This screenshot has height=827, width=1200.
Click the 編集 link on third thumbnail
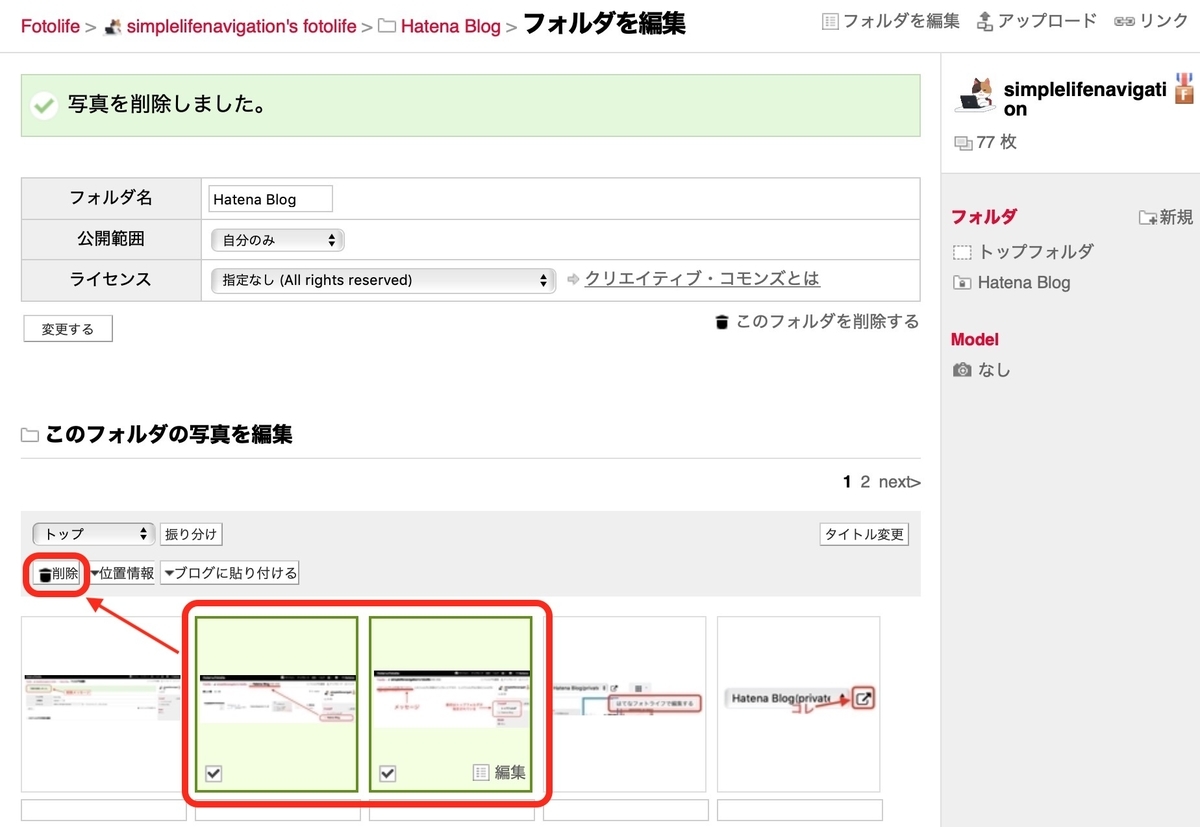click(x=499, y=772)
